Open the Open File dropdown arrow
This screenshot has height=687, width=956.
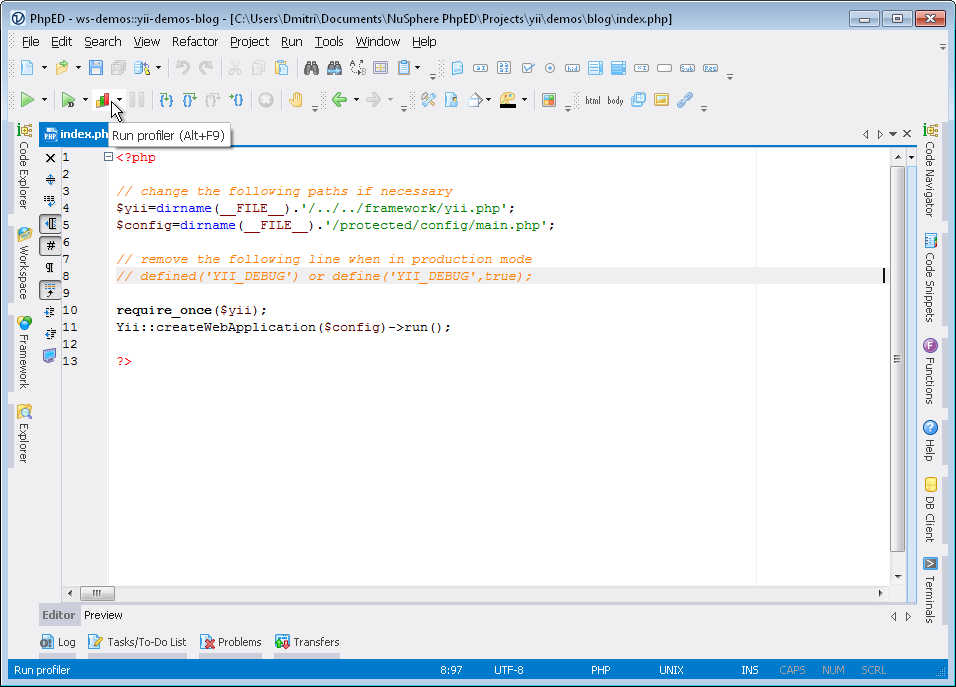coord(78,68)
